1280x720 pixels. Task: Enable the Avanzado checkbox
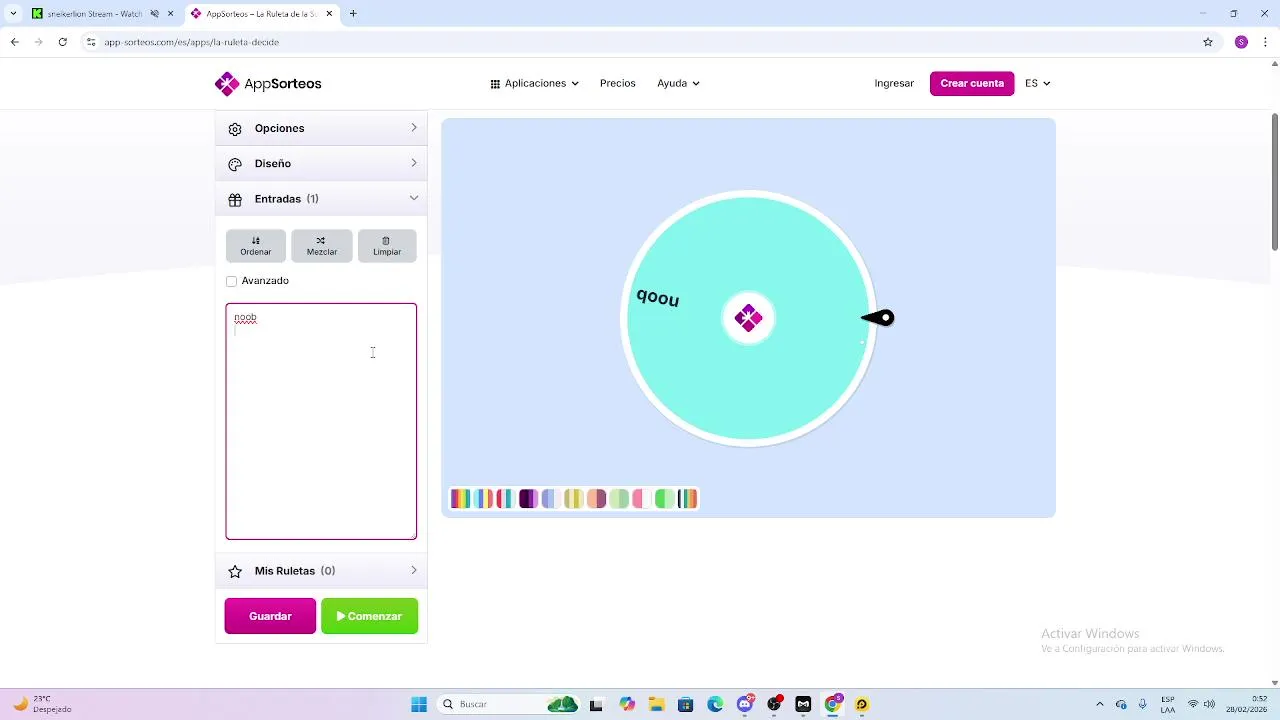pyautogui.click(x=231, y=281)
